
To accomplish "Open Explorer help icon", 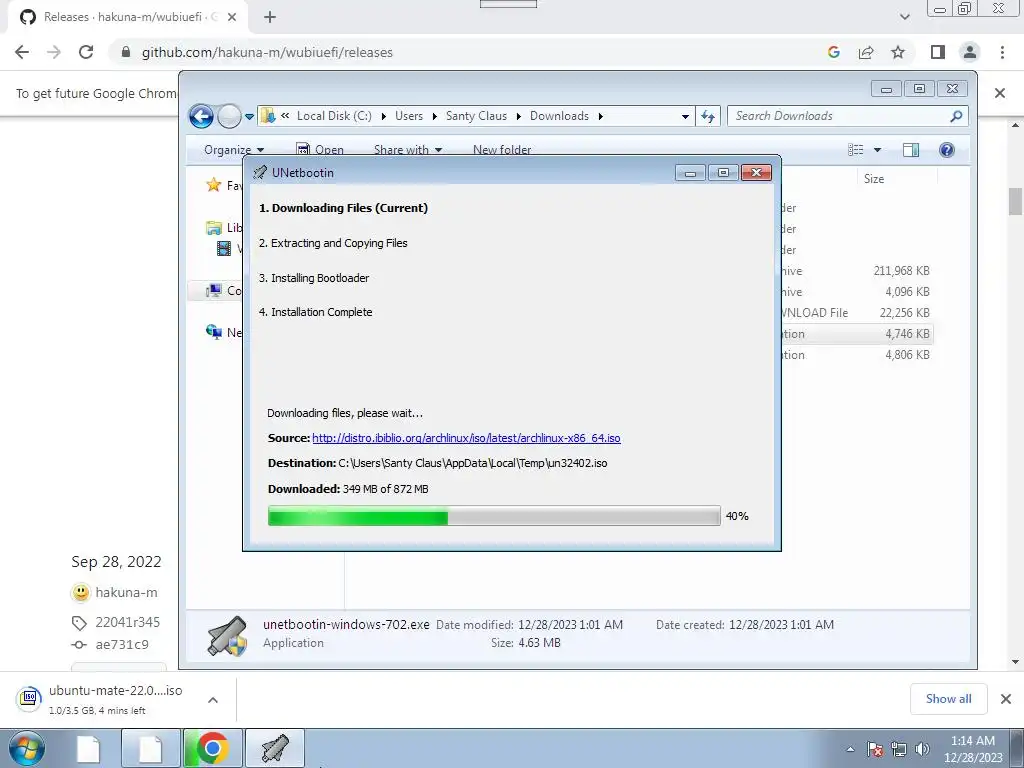I will pyautogui.click(x=946, y=150).
